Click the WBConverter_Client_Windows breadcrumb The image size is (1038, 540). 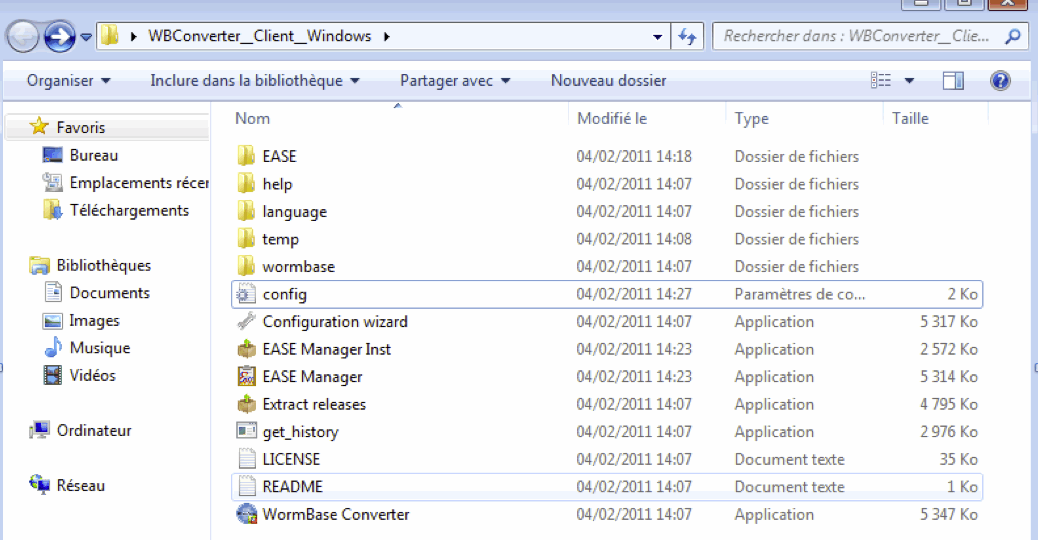(x=260, y=36)
